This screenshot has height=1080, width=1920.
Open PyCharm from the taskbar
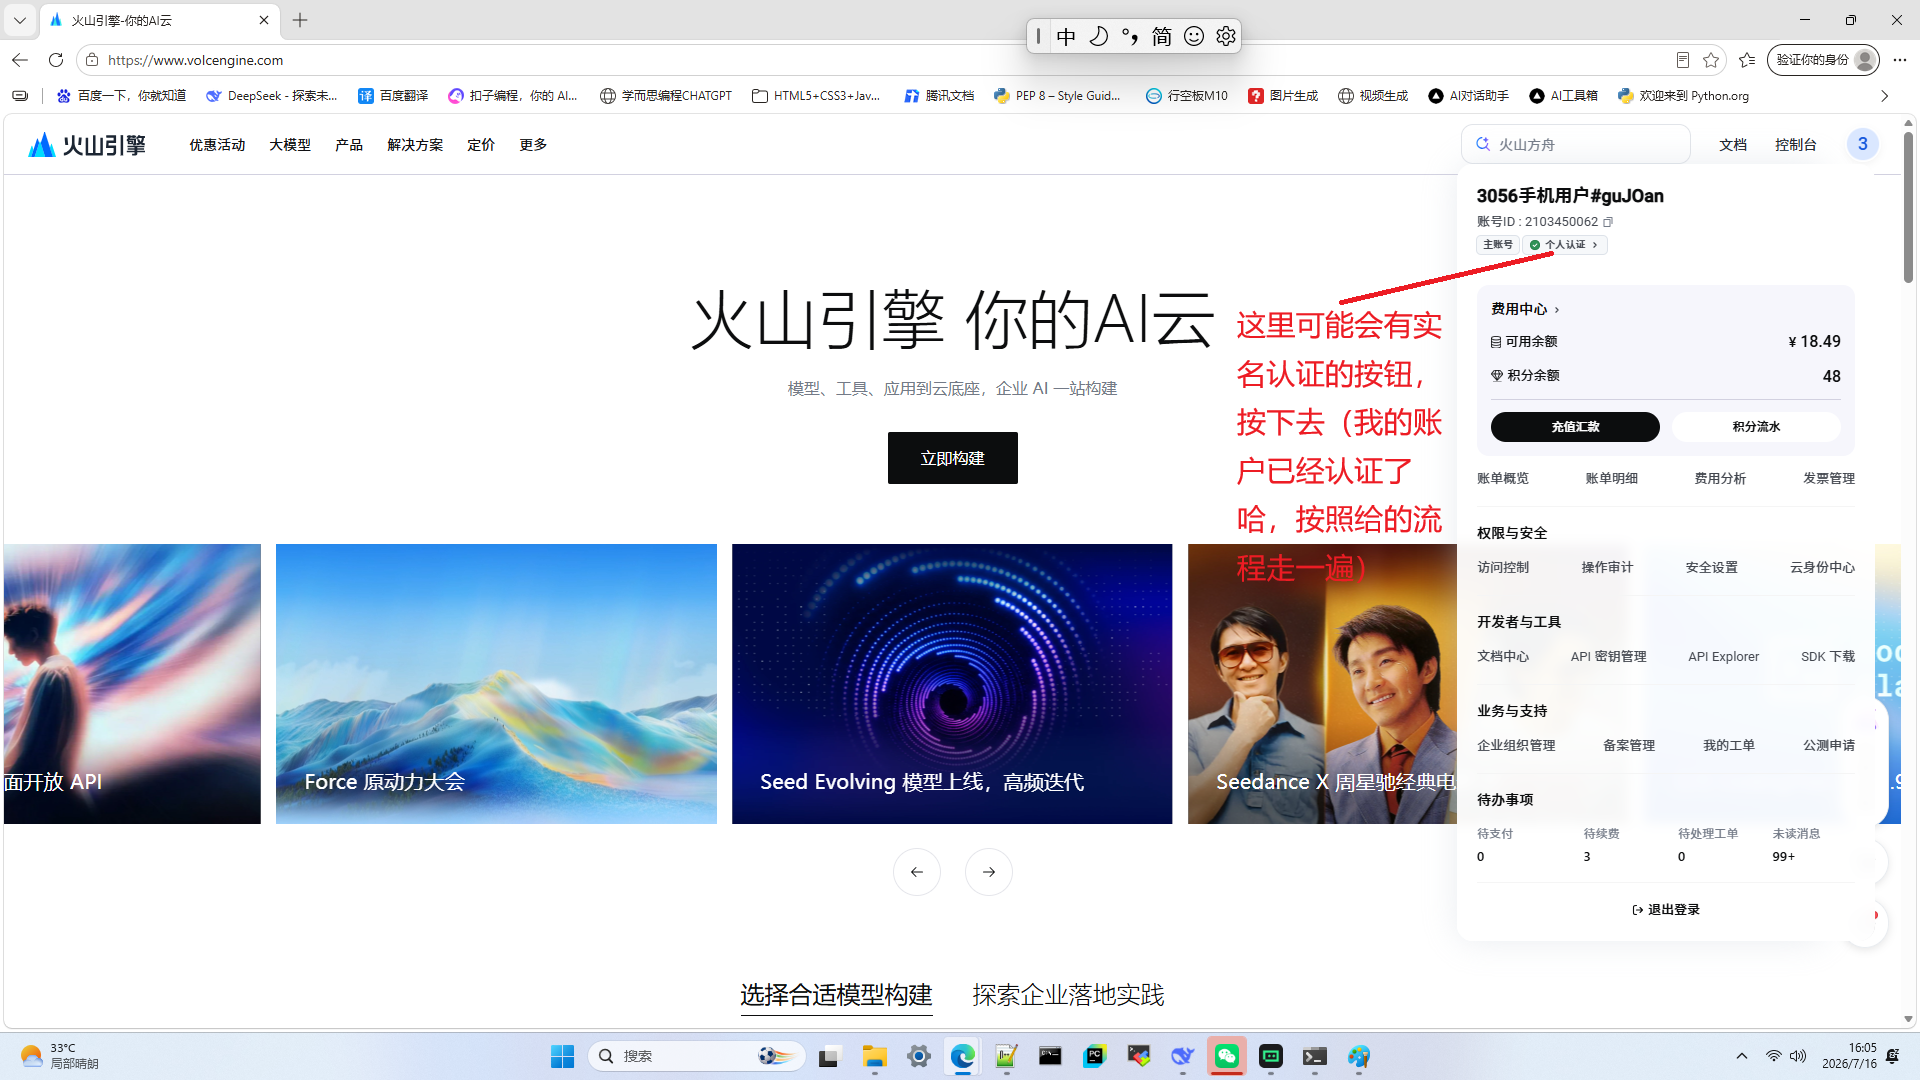coord(1095,1056)
